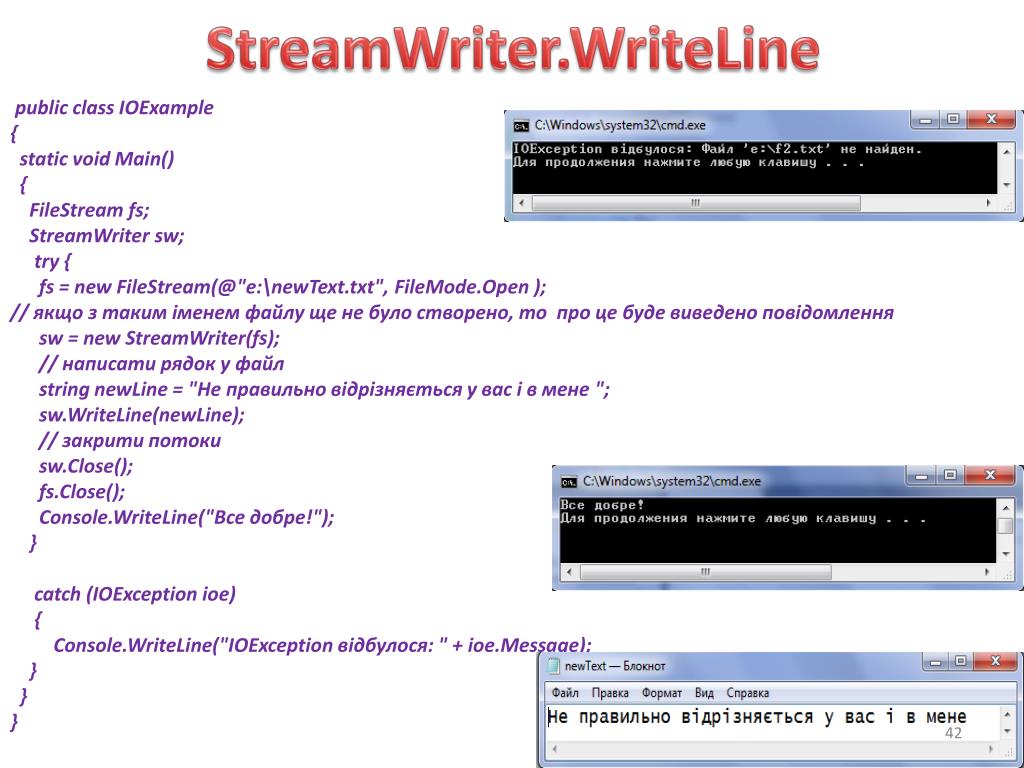
Task: Click vertical scrollbar thumb in lower cmd window
Action: [1006, 526]
